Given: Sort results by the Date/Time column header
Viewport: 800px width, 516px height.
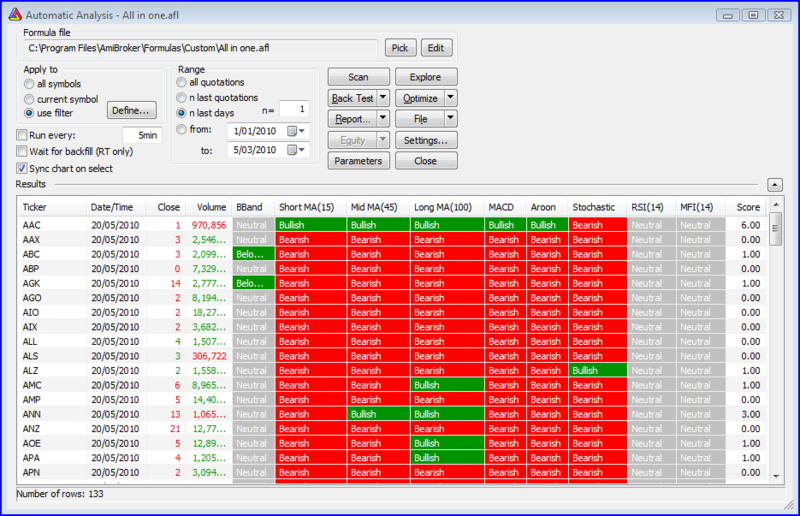Looking at the screenshot, I should (116, 207).
